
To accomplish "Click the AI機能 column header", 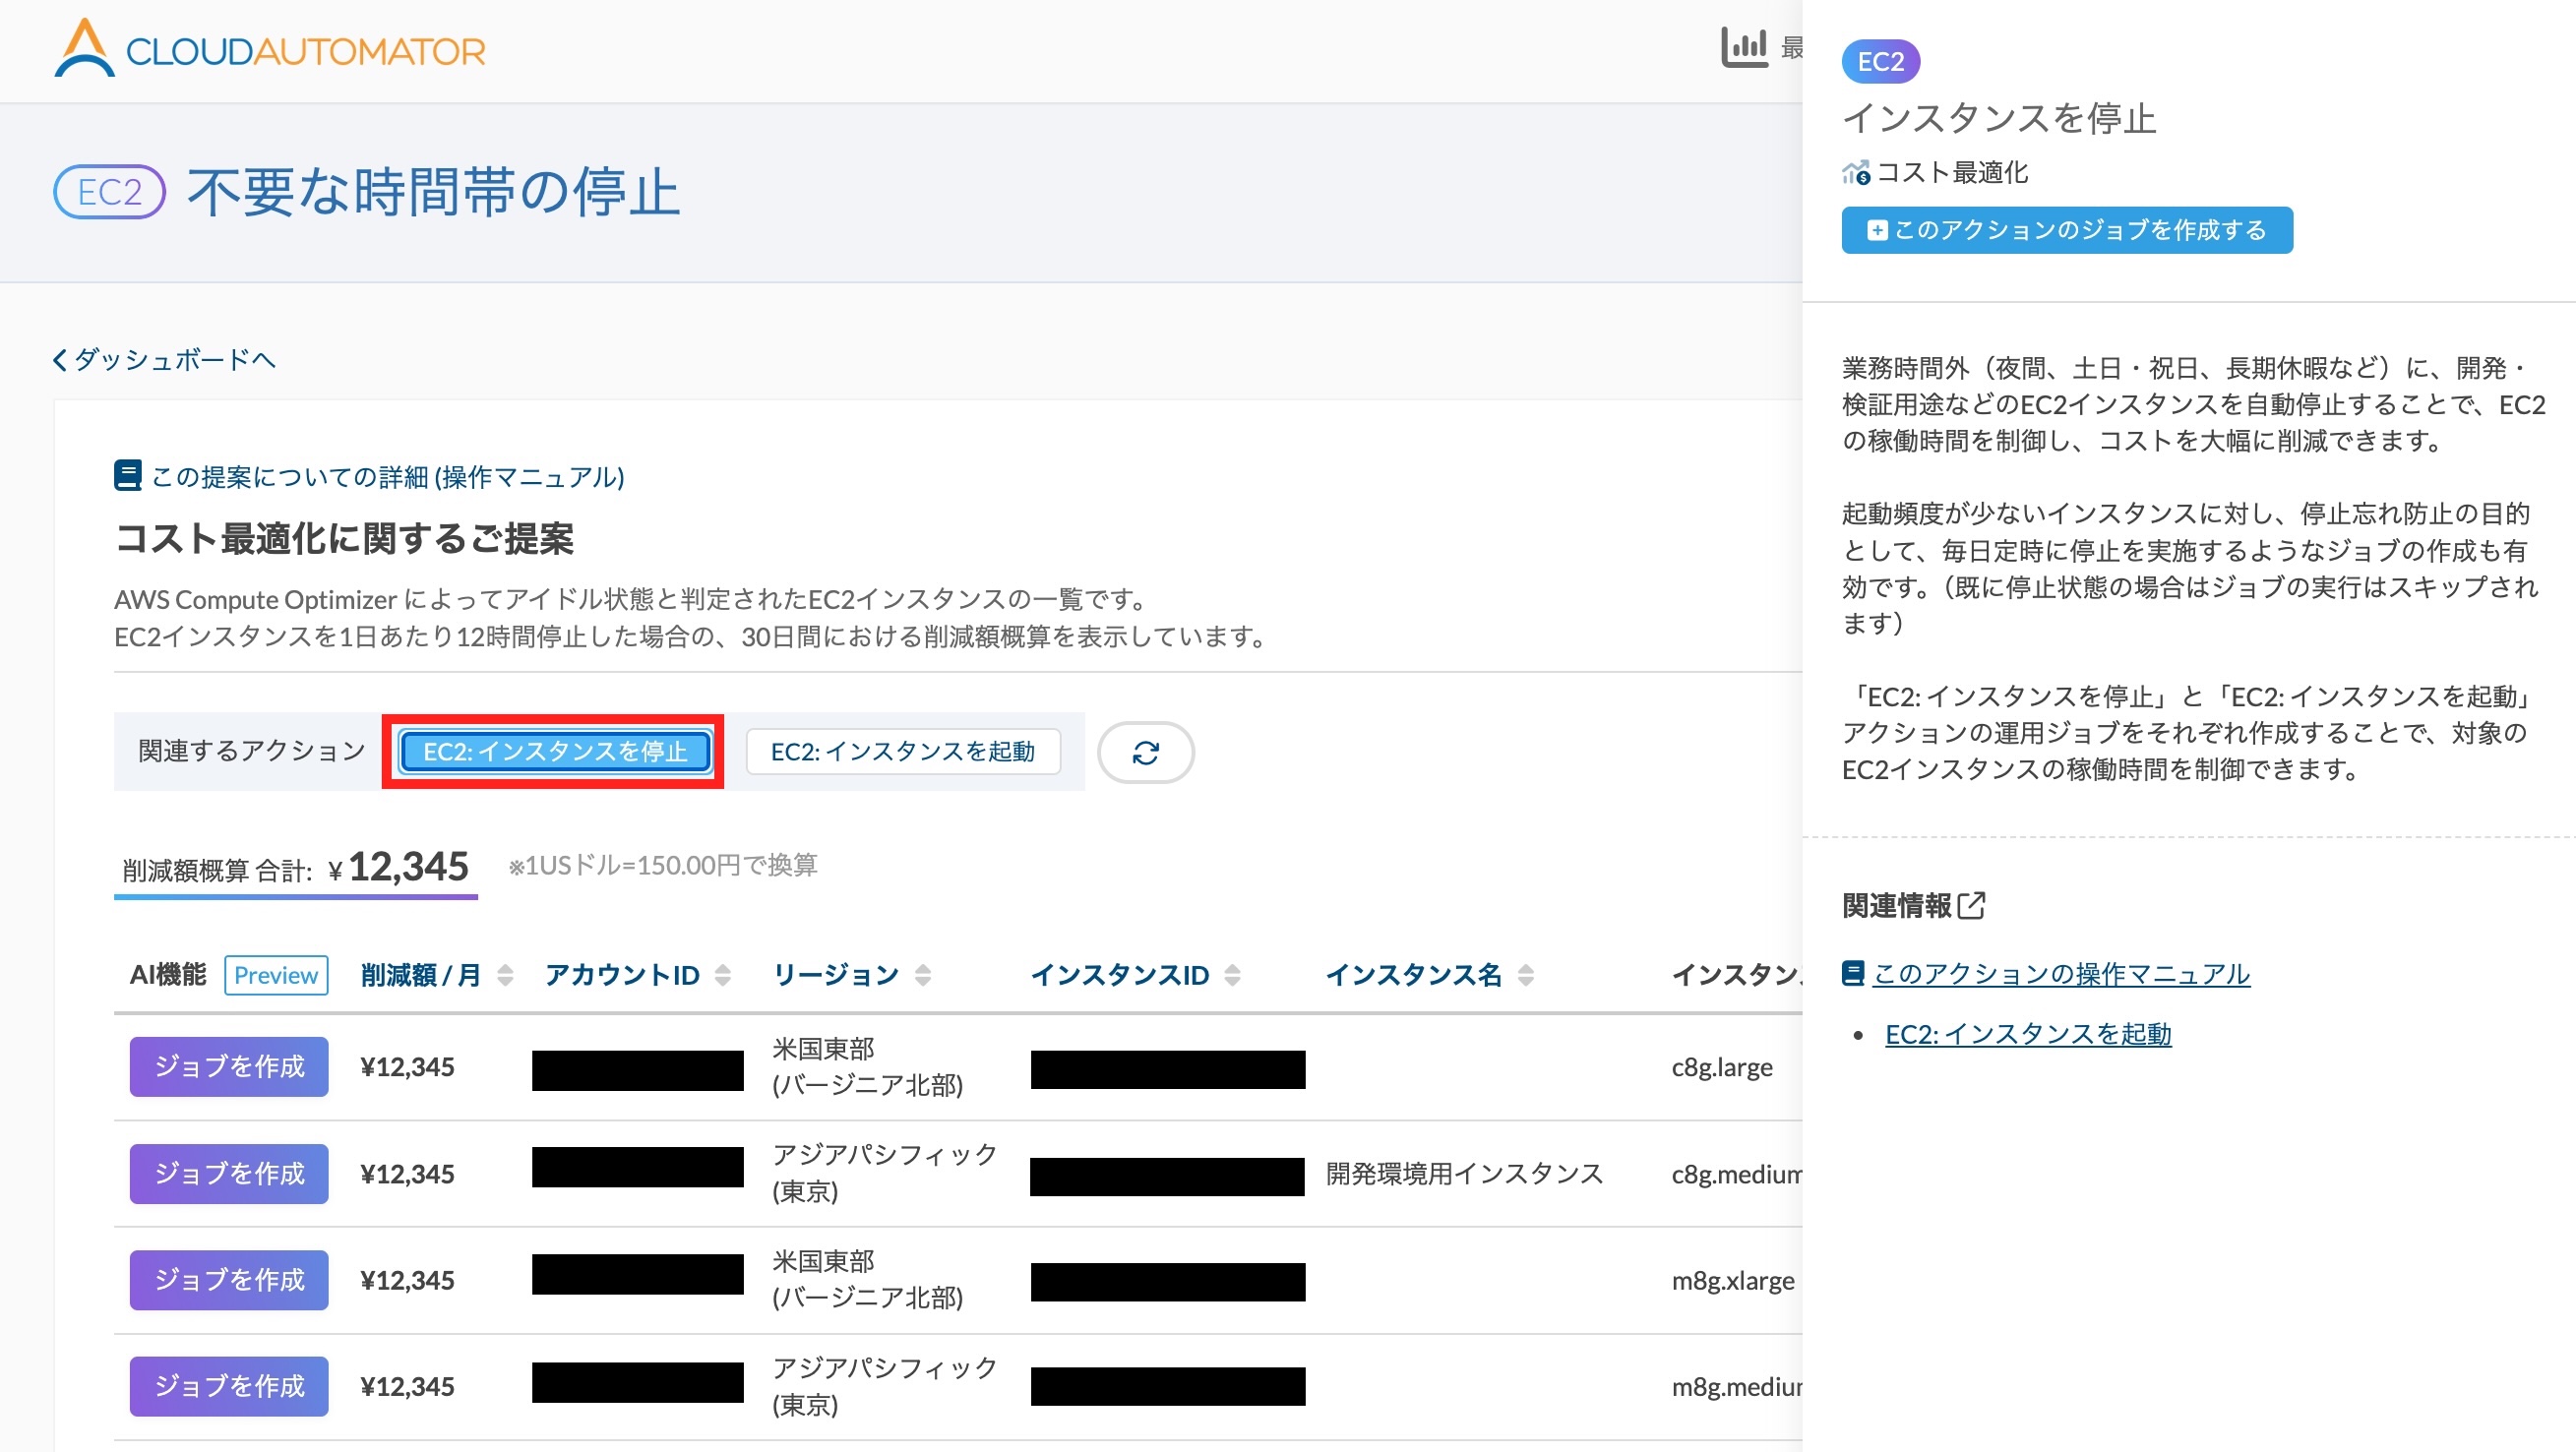I will 168,975.
